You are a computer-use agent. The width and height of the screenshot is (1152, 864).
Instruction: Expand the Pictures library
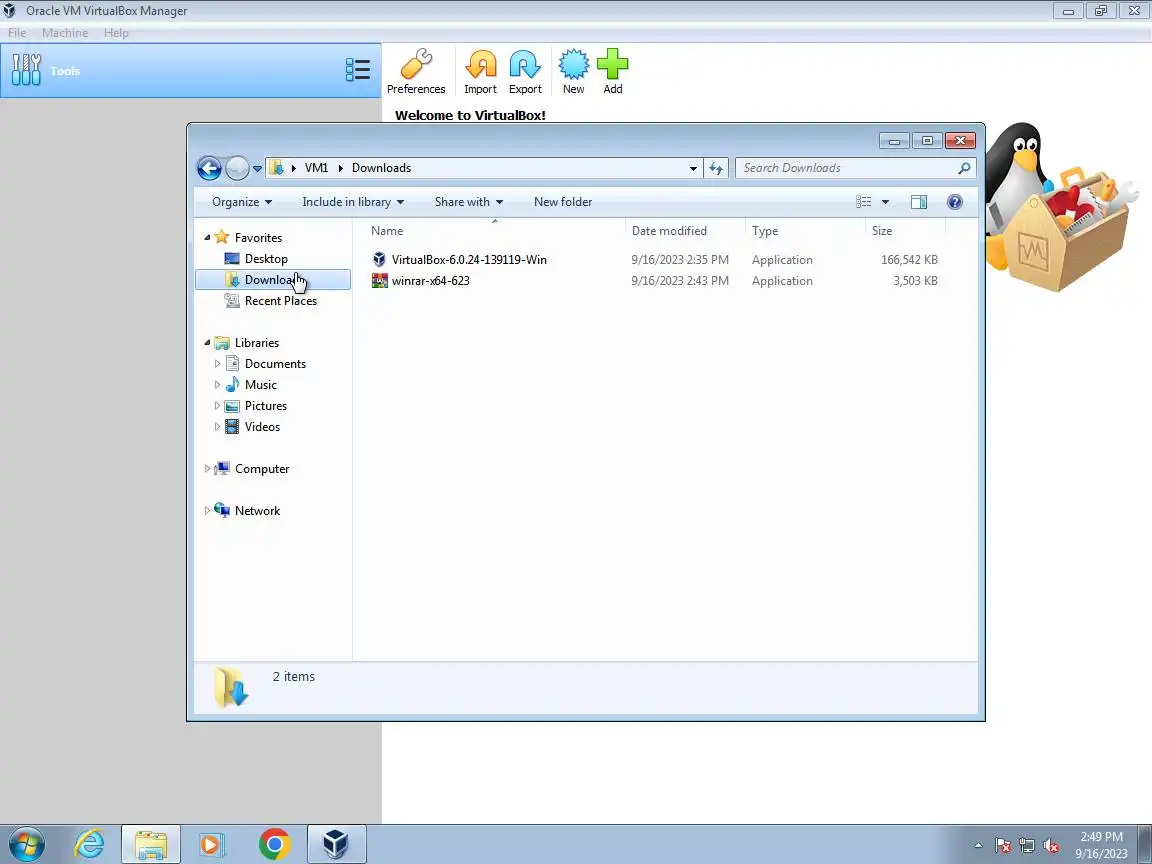[x=217, y=406]
